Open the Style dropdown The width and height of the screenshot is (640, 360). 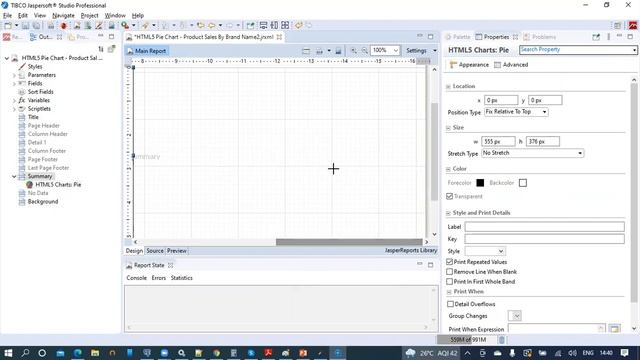pyautogui.click(x=485, y=251)
